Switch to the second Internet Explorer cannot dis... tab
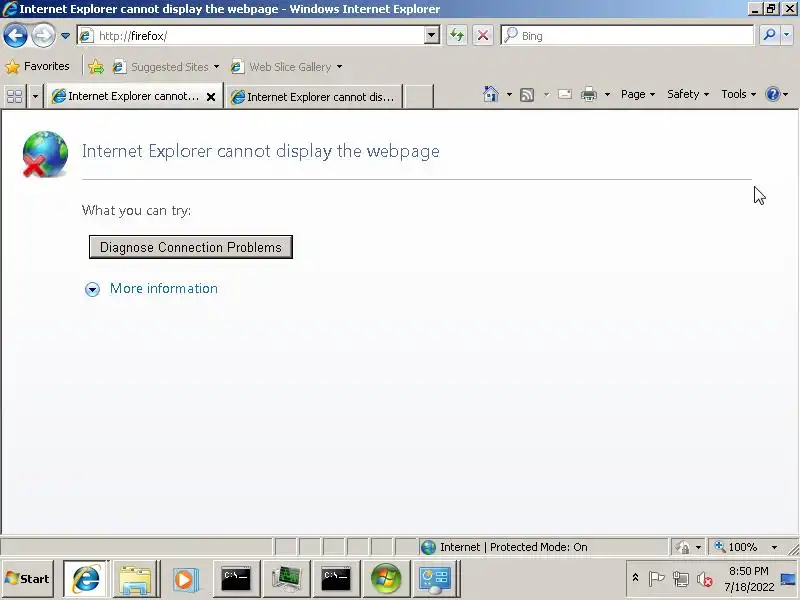This screenshot has width=800, height=600. [314, 96]
